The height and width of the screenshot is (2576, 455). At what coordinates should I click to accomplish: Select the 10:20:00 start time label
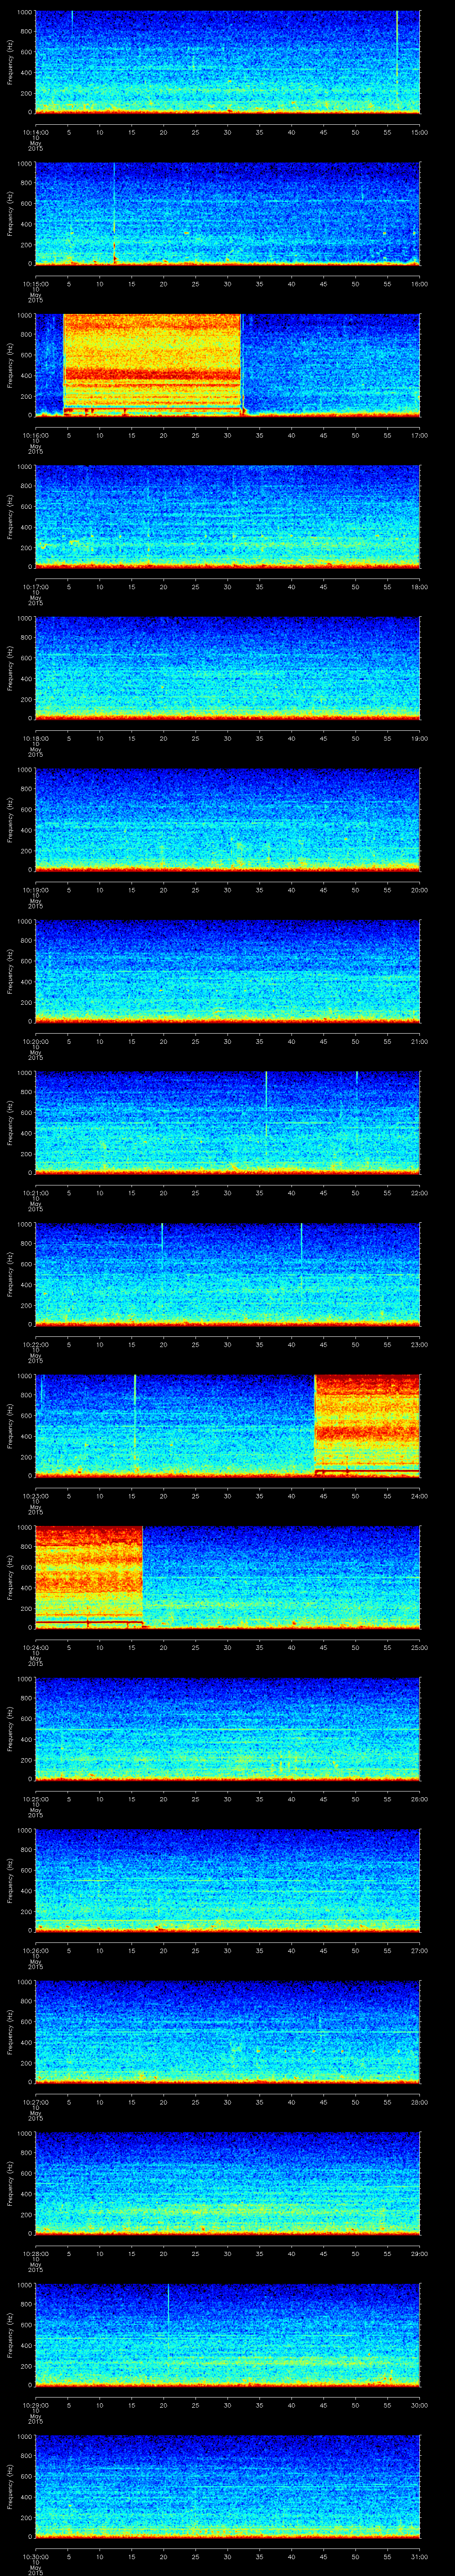tap(35, 1042)
